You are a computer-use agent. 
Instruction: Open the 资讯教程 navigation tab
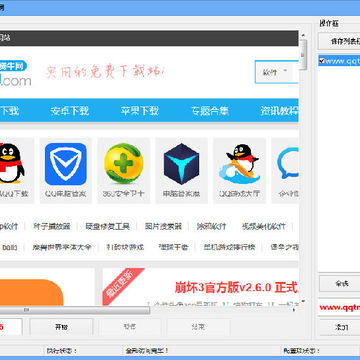point(279,110)
